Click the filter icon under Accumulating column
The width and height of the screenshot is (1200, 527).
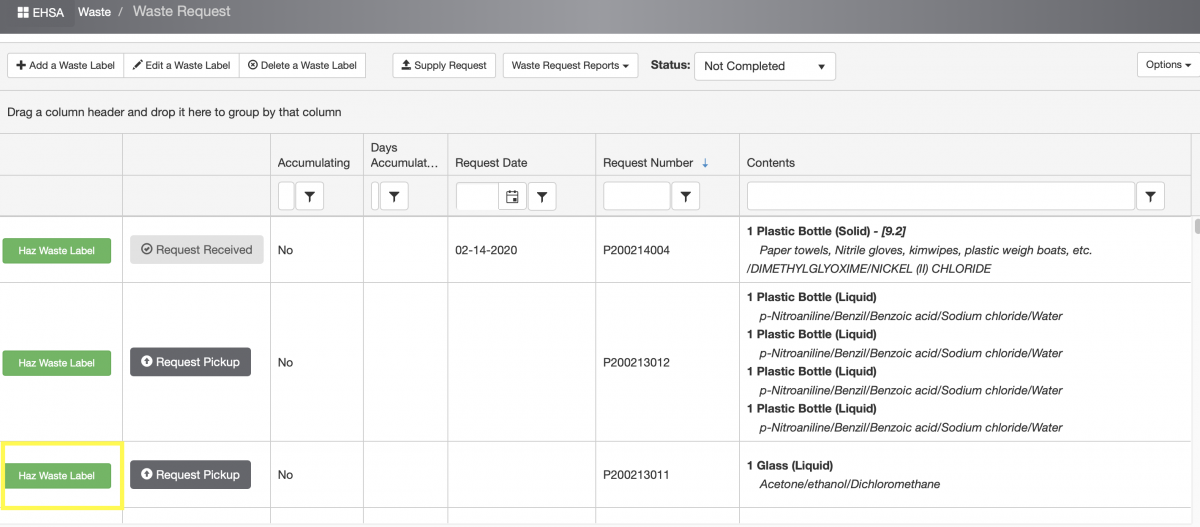tap(310, 197)
